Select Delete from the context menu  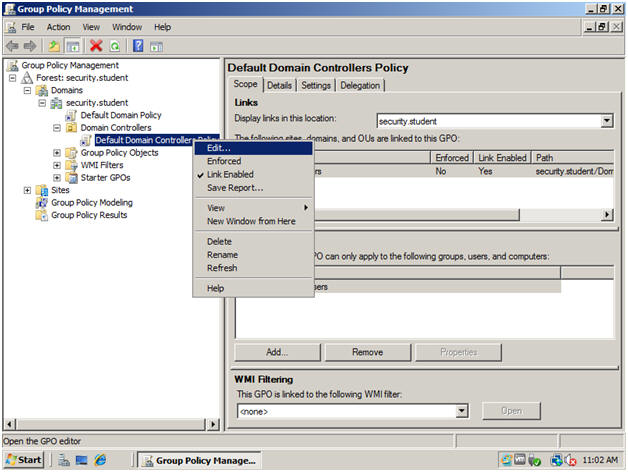pyautogui.click(x=253, y=242)
